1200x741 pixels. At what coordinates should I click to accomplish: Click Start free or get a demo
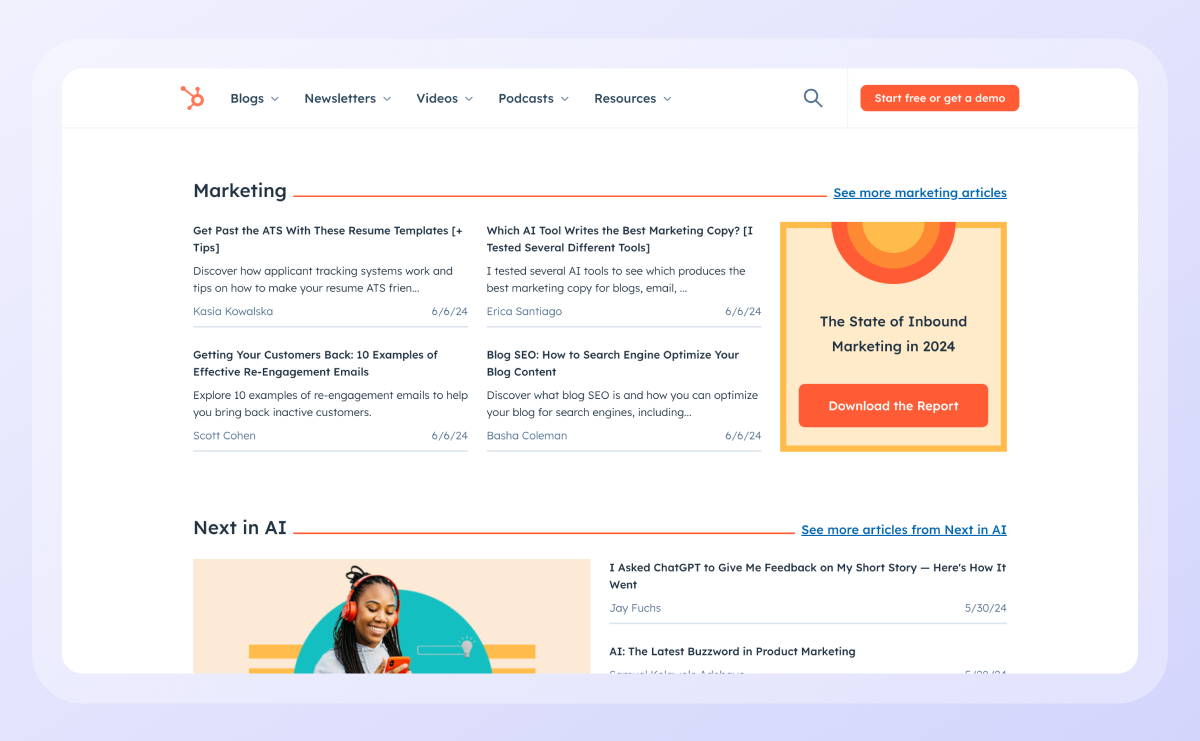(939, 98)
